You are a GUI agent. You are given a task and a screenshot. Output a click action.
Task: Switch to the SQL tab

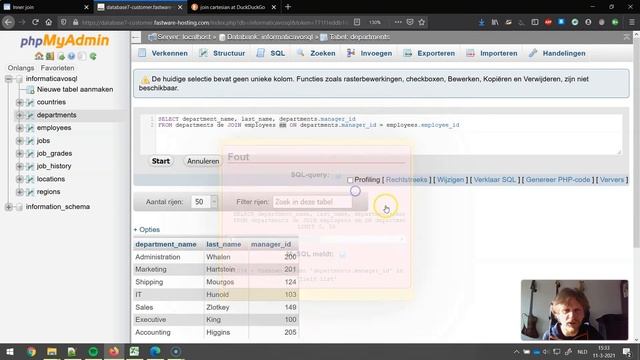[x=271, y=53]
